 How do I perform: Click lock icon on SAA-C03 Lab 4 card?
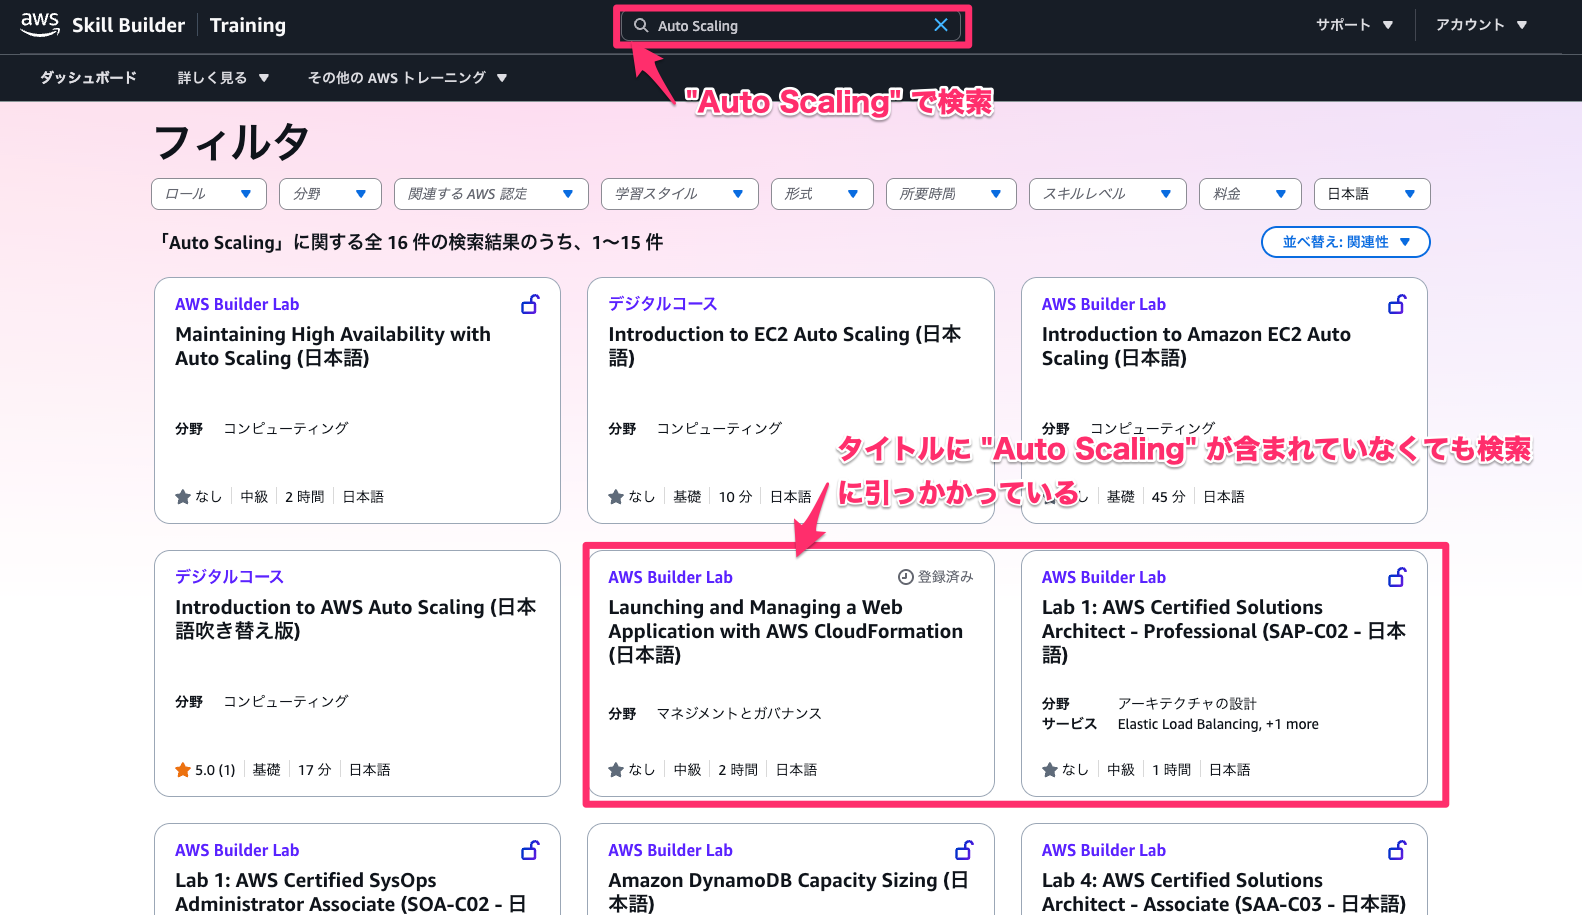point(1398,850)
